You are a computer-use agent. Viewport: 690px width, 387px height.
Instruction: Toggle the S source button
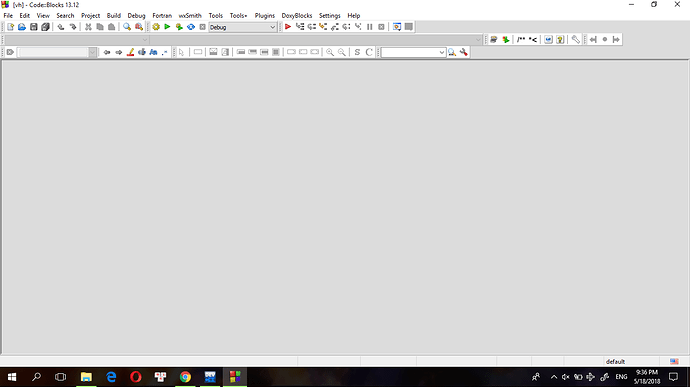click(357, 52)
